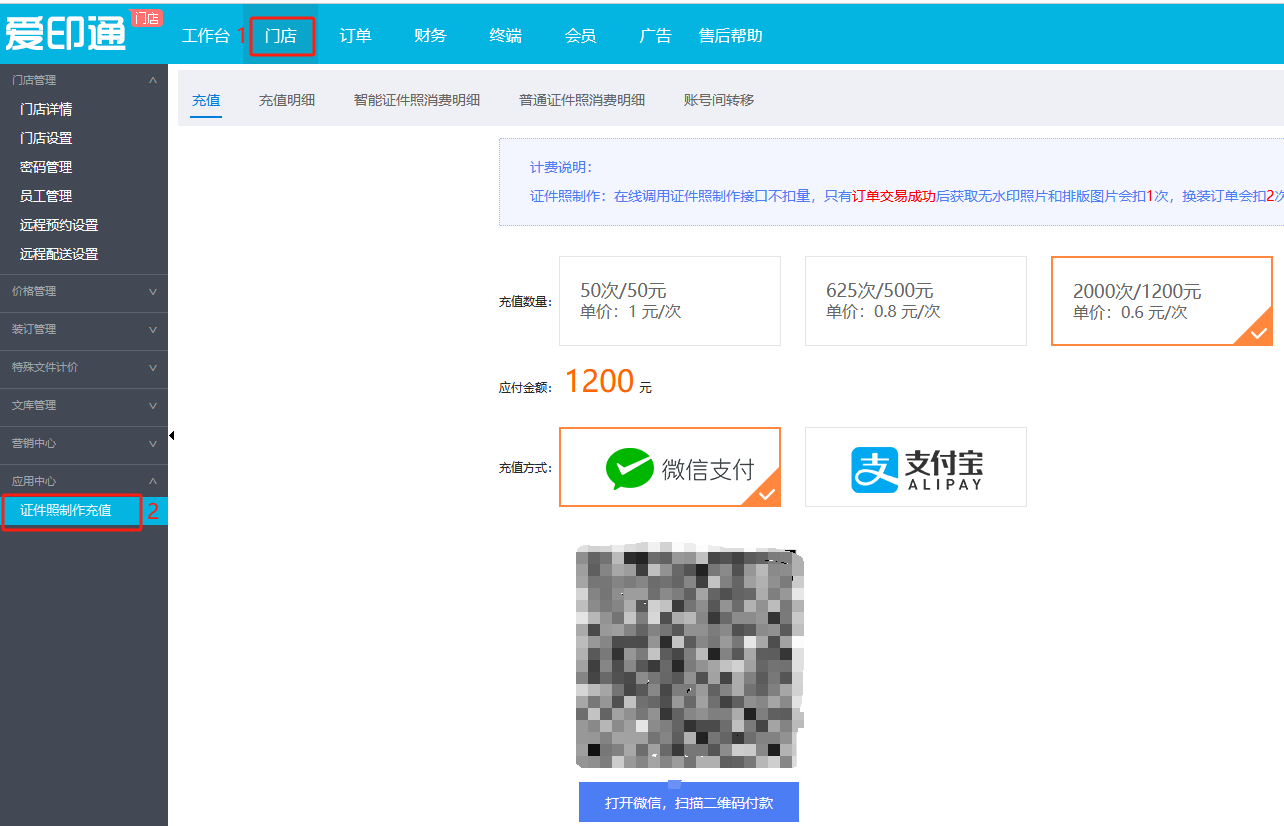Screen dimensions: 1284x826
Task: Open the 售后帮助 menu
Action: pyautogui.click(x=730, y=36)
